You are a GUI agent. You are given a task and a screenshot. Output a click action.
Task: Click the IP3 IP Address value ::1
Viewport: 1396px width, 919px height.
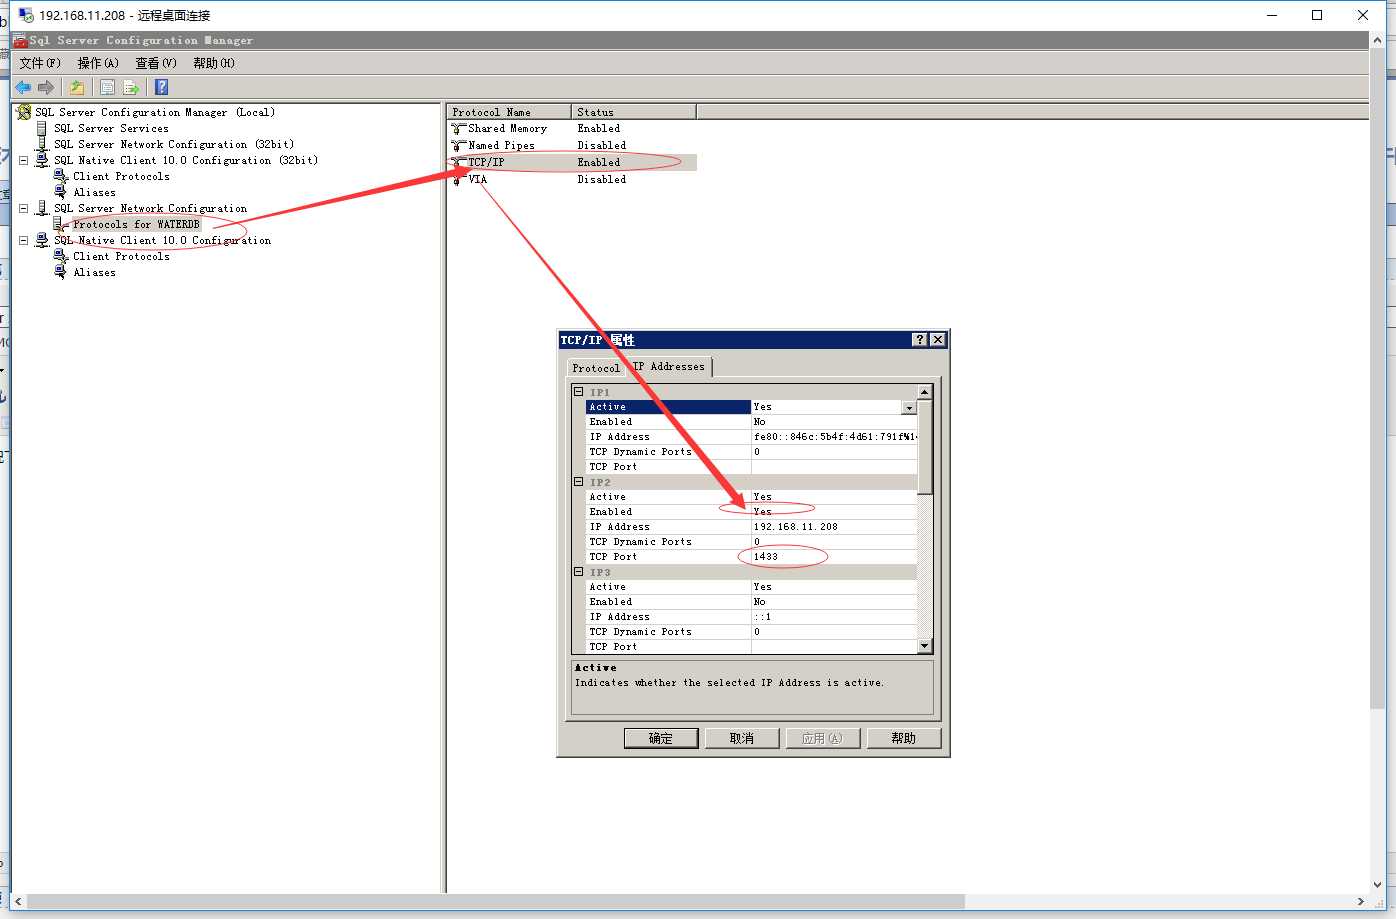(x=762, y=616)
